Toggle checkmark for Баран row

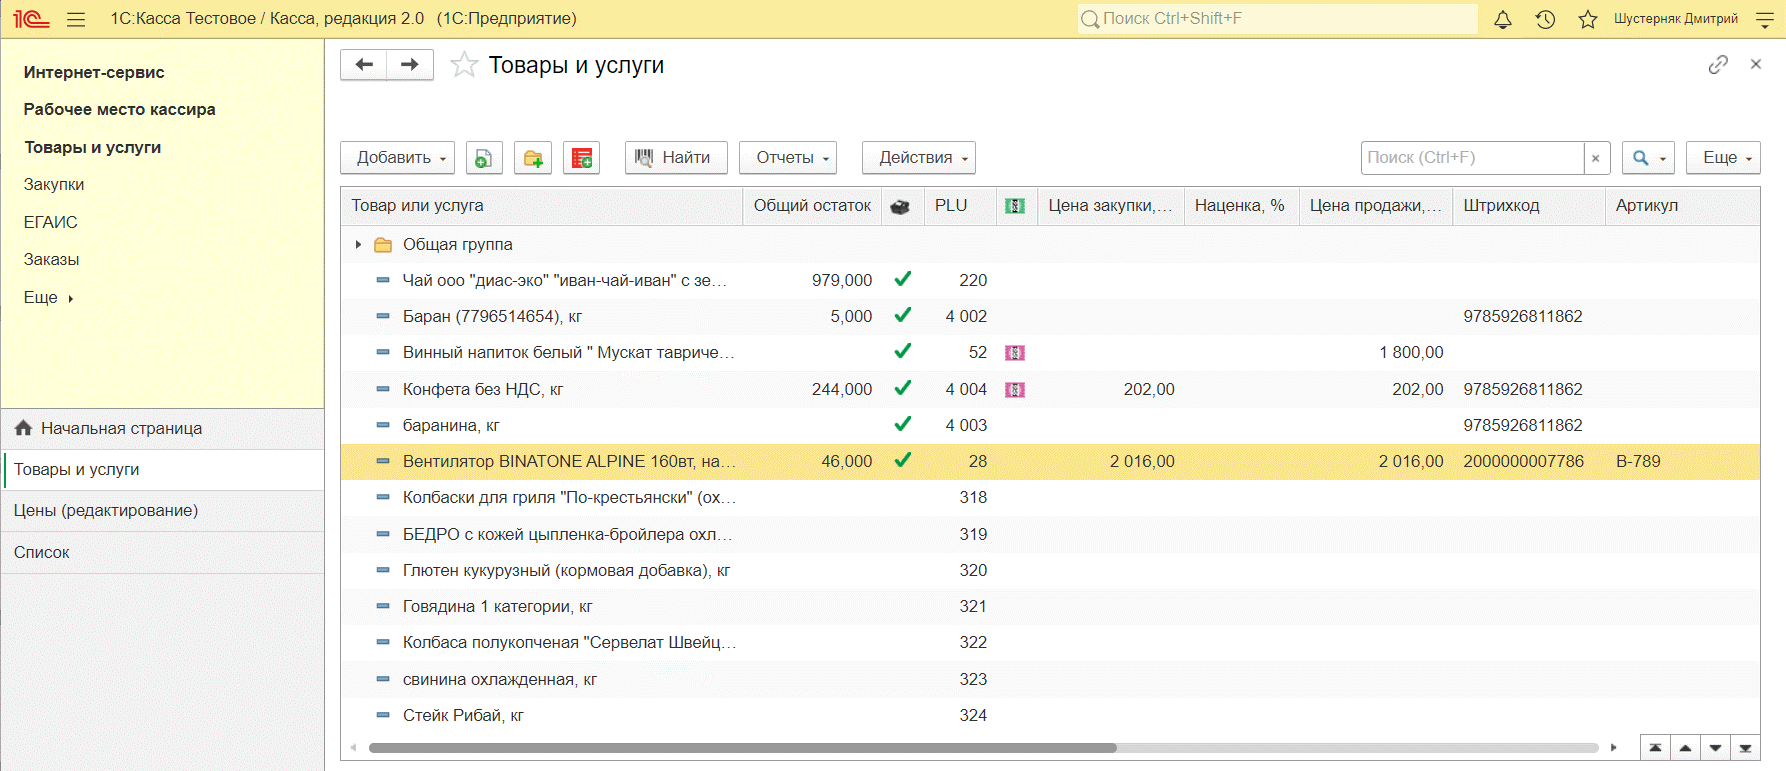click(x=902, y=316)
